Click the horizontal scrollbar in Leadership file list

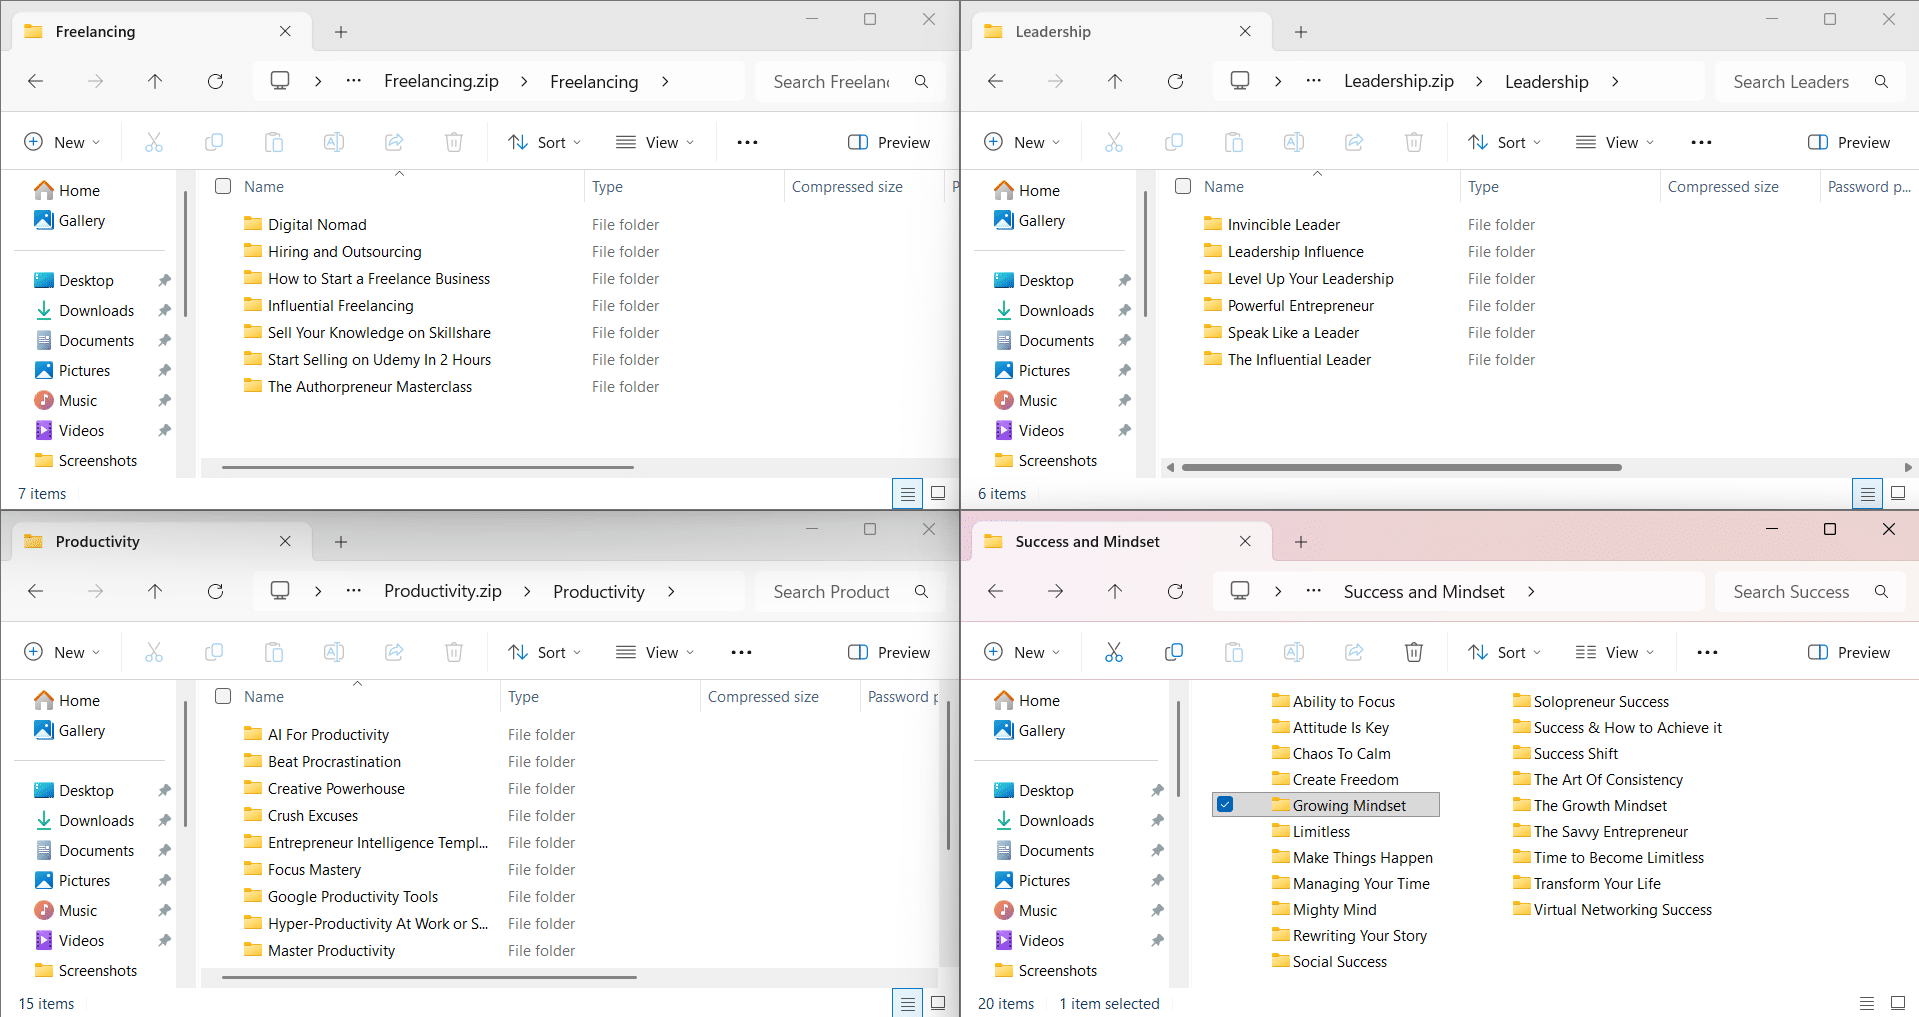[x=1400, y=467]
